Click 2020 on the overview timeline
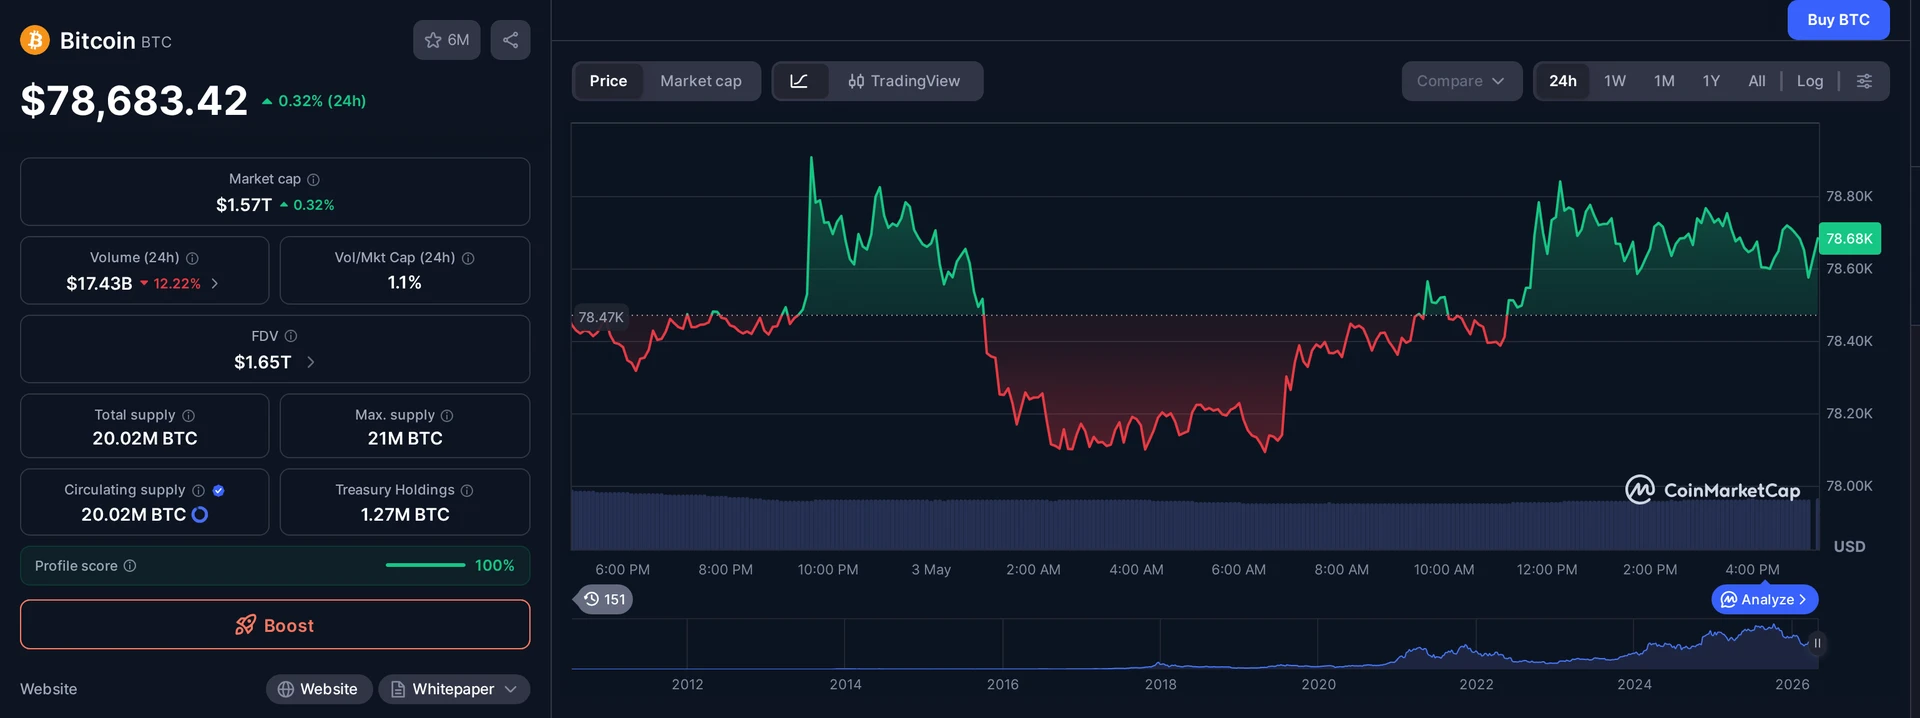 coord(1318,684)
